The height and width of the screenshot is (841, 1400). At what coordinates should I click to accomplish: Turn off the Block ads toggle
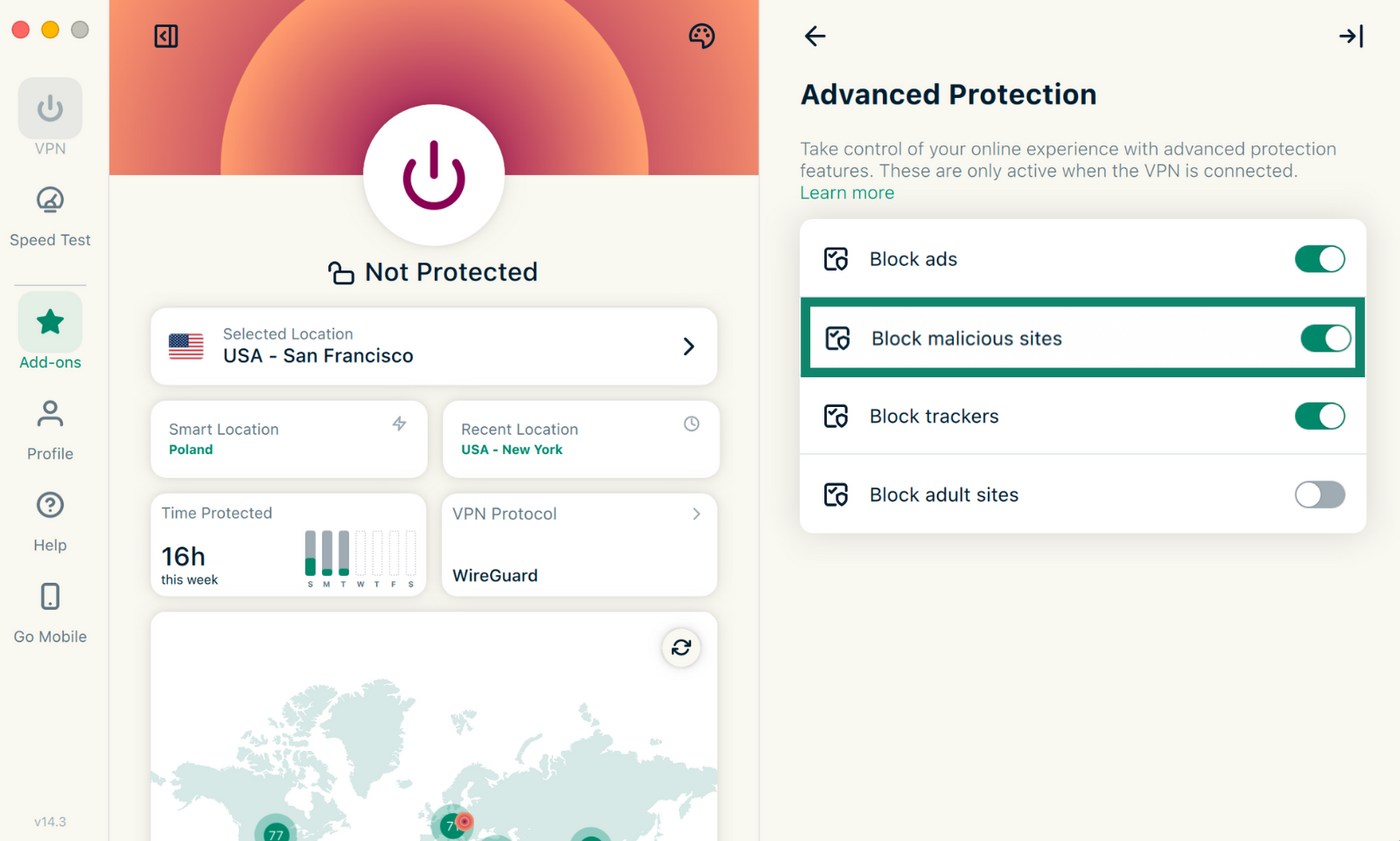pos(1320,260)
